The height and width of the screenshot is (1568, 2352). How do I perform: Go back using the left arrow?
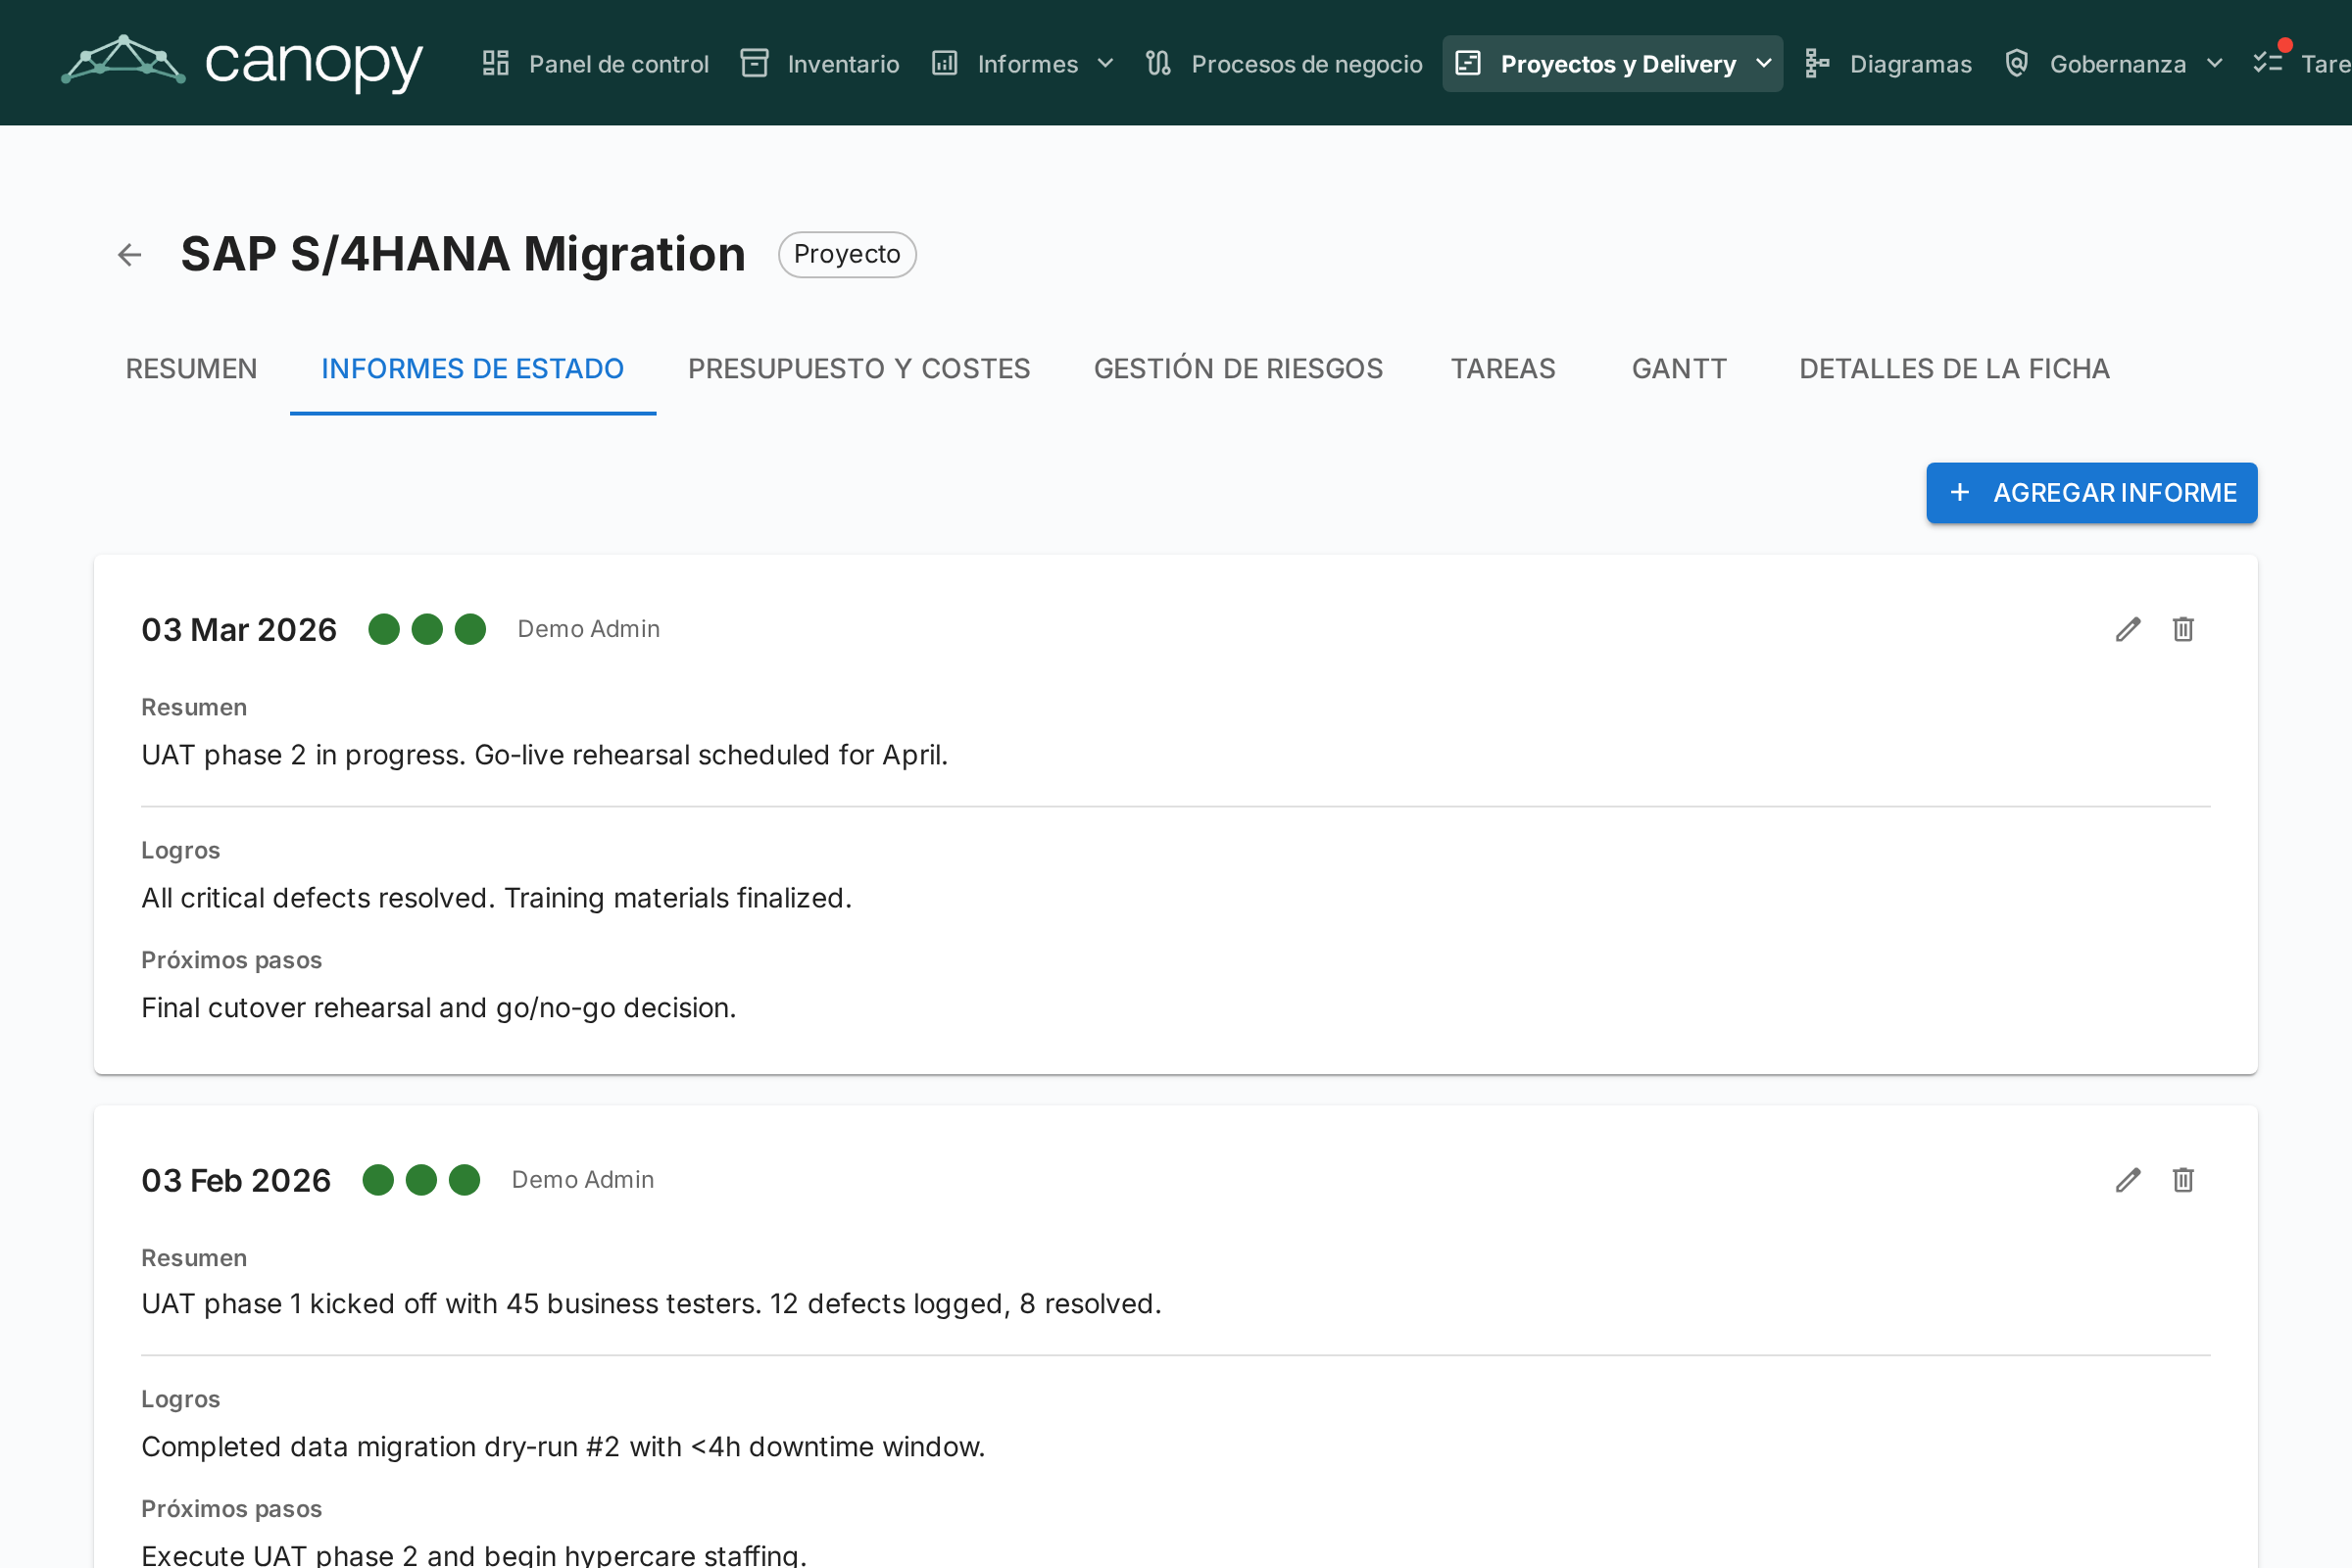pyautogui.click(x=129, y=255)
